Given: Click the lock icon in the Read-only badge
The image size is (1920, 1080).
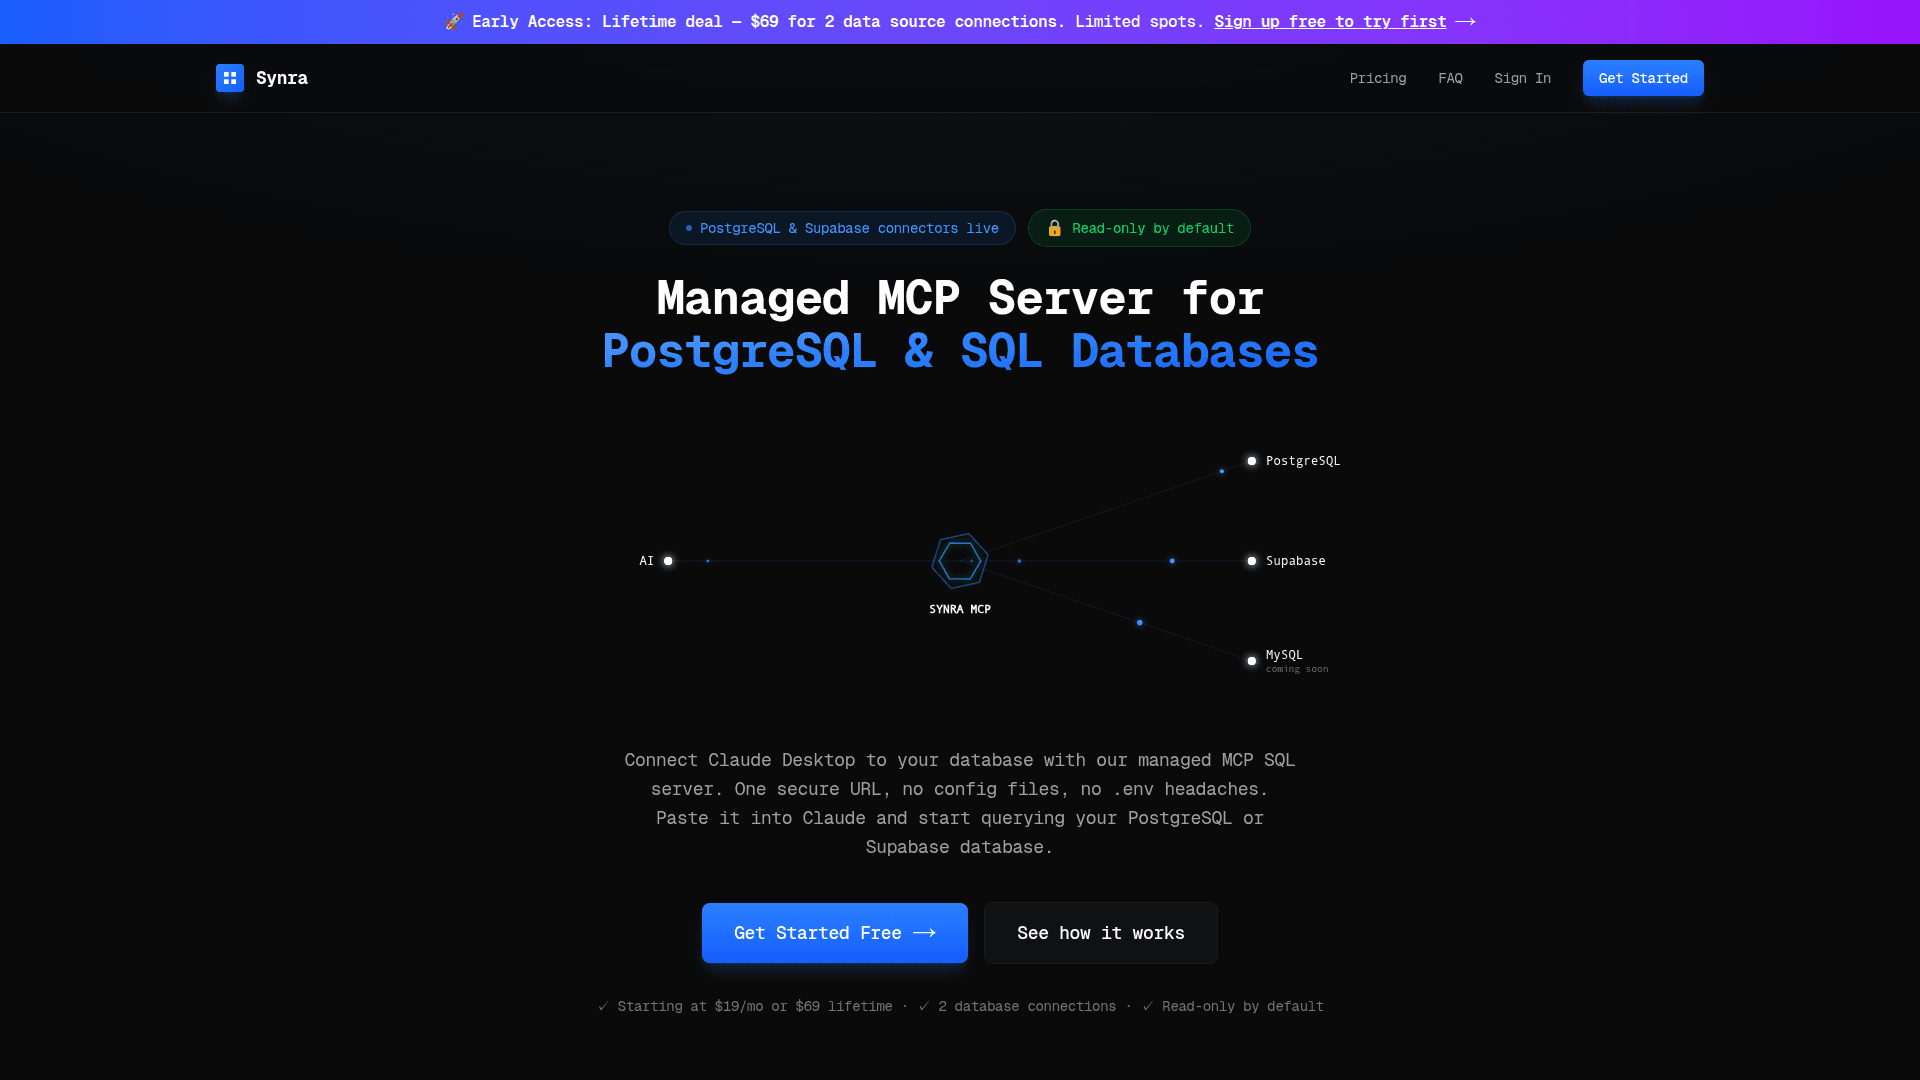Looking at the screenshot, I should tap(1054, 228).
